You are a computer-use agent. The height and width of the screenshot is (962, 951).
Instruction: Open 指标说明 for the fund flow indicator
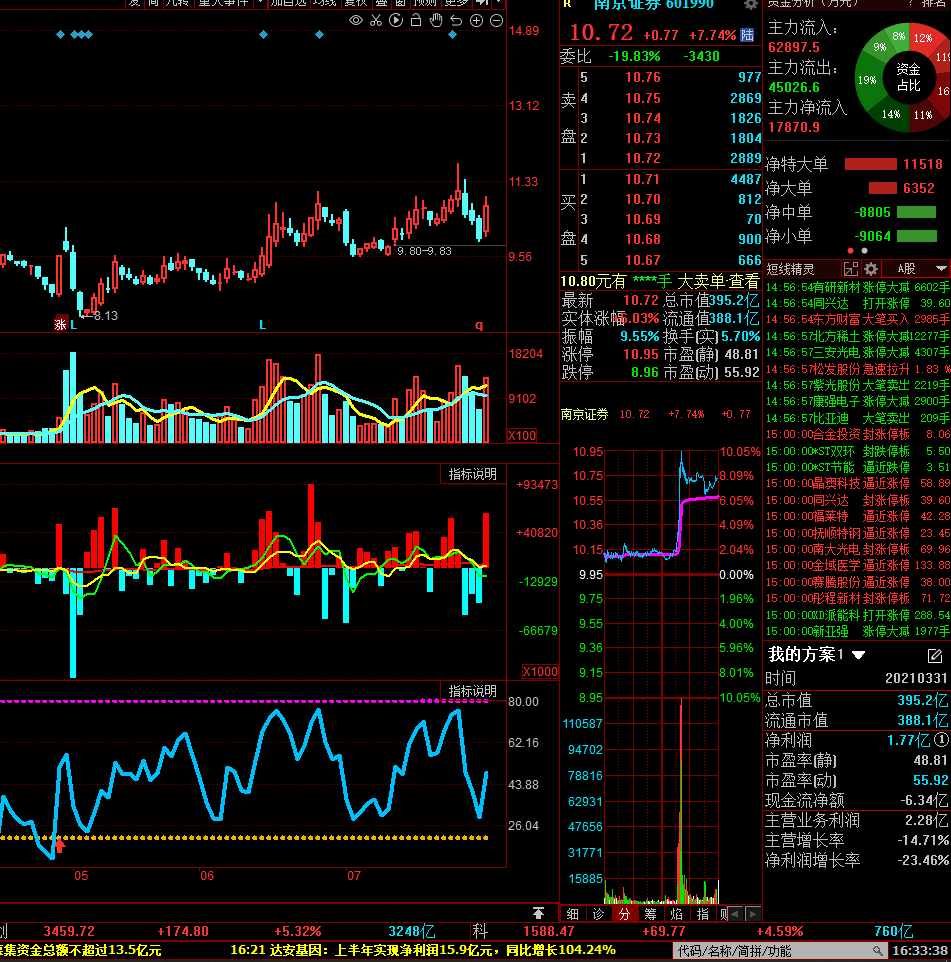coord(472,474)
